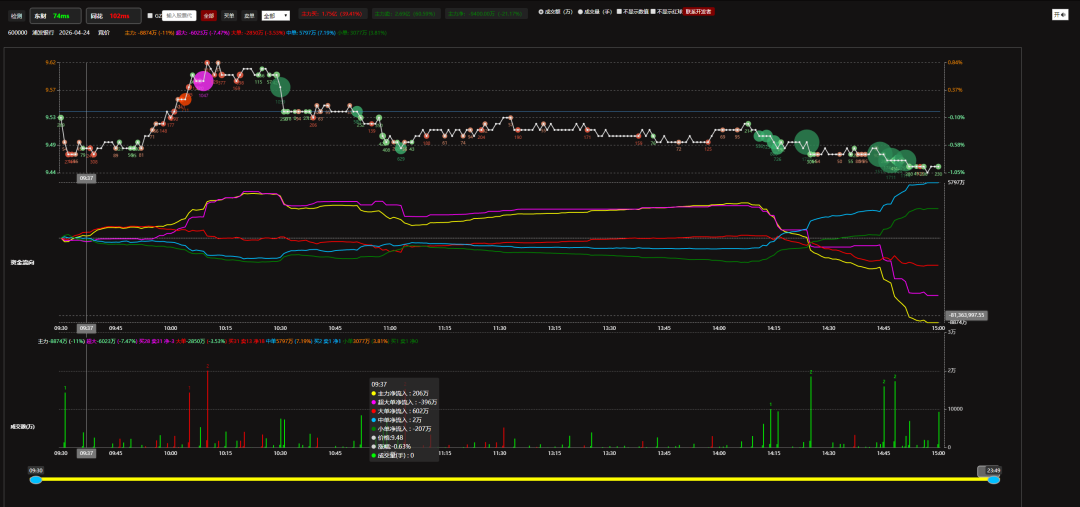
Task: Select the 买单 filter
Action: pyautogui.click(x=229, y=16)
